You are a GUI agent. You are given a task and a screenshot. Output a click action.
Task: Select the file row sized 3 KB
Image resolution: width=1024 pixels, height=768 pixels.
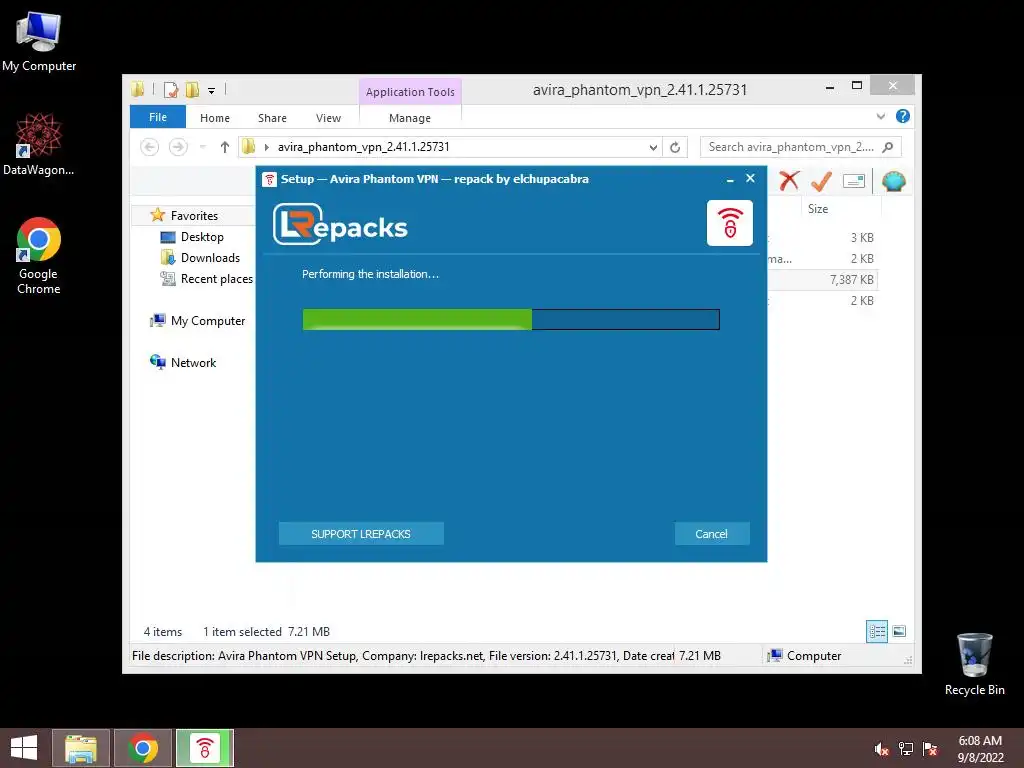[x=823, y=238]
